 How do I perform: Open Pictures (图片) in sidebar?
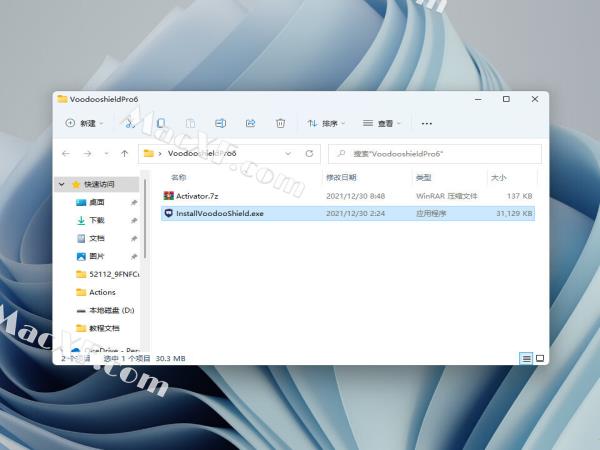tap(97, 256)
